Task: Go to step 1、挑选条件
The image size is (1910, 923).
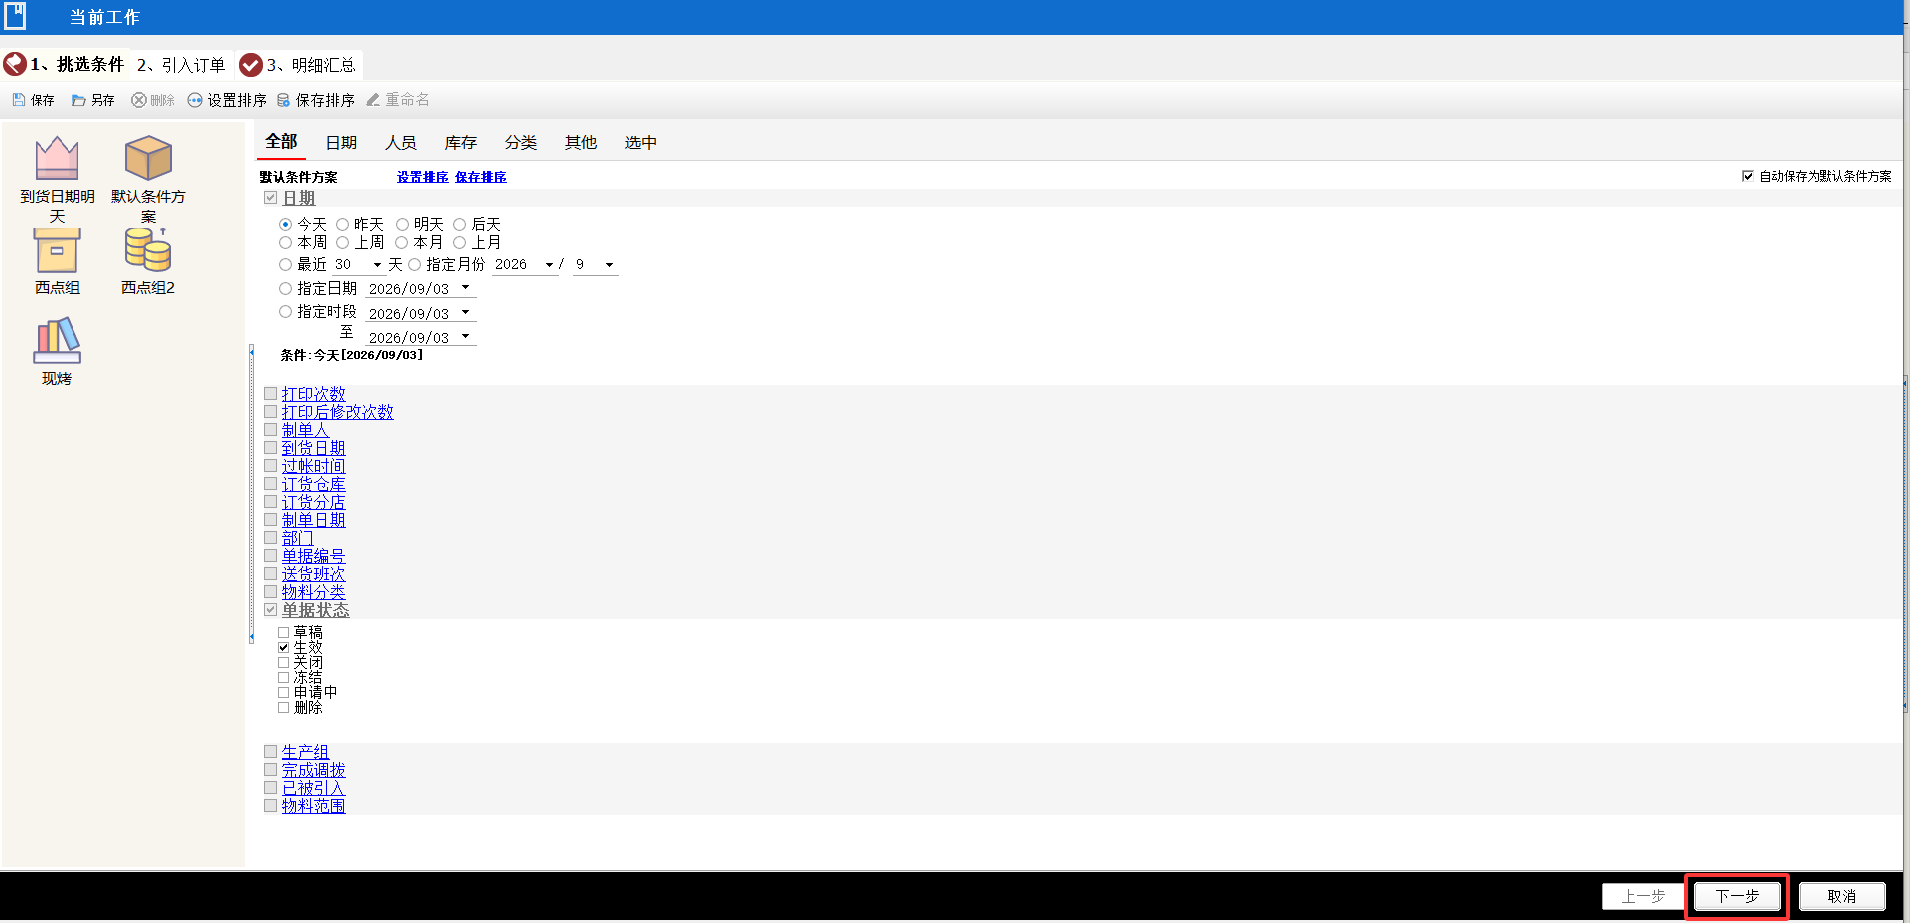Action: 65,65
